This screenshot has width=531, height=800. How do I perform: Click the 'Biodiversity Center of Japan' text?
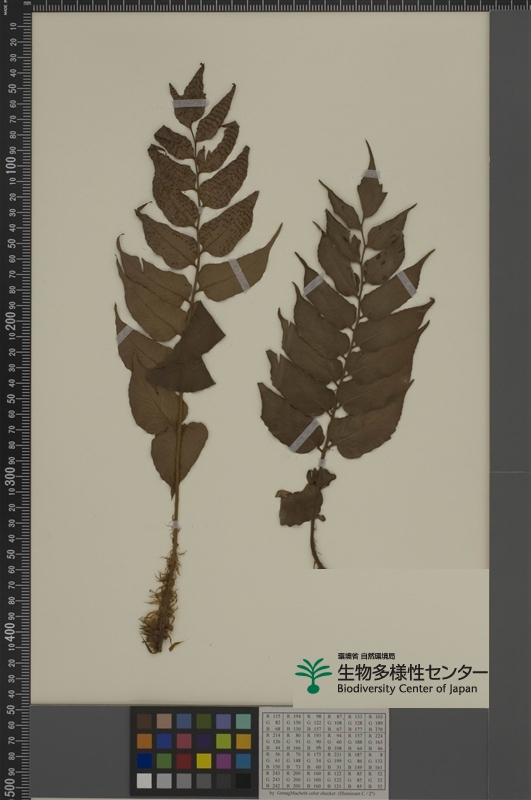[x=407, y=689]
